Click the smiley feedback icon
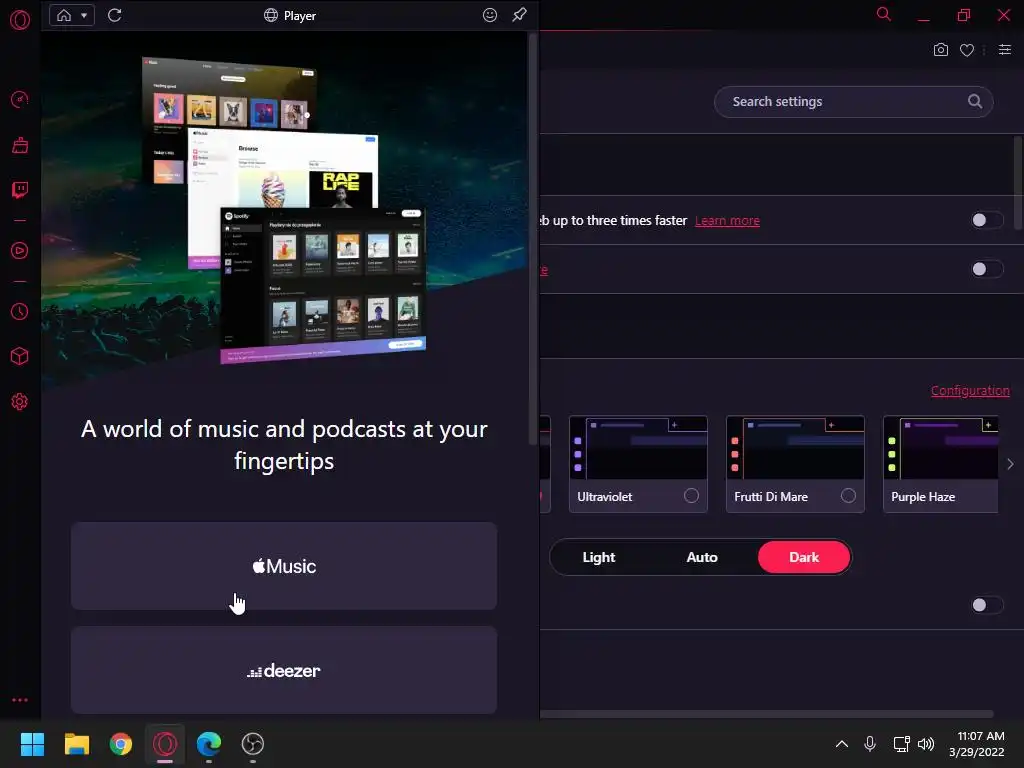The width and height of the screenshot is (1024, 768). click(x=490, y=15)
